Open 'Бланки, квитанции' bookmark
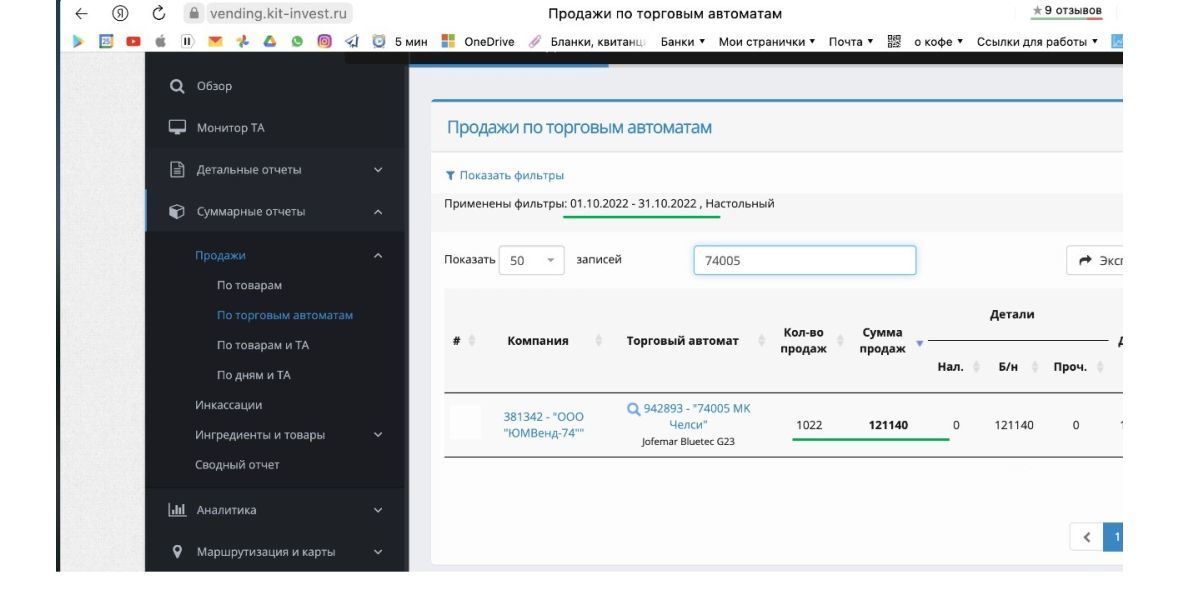Image resolution: width=1179 pixels, height=600 pixels. point(587,41)
